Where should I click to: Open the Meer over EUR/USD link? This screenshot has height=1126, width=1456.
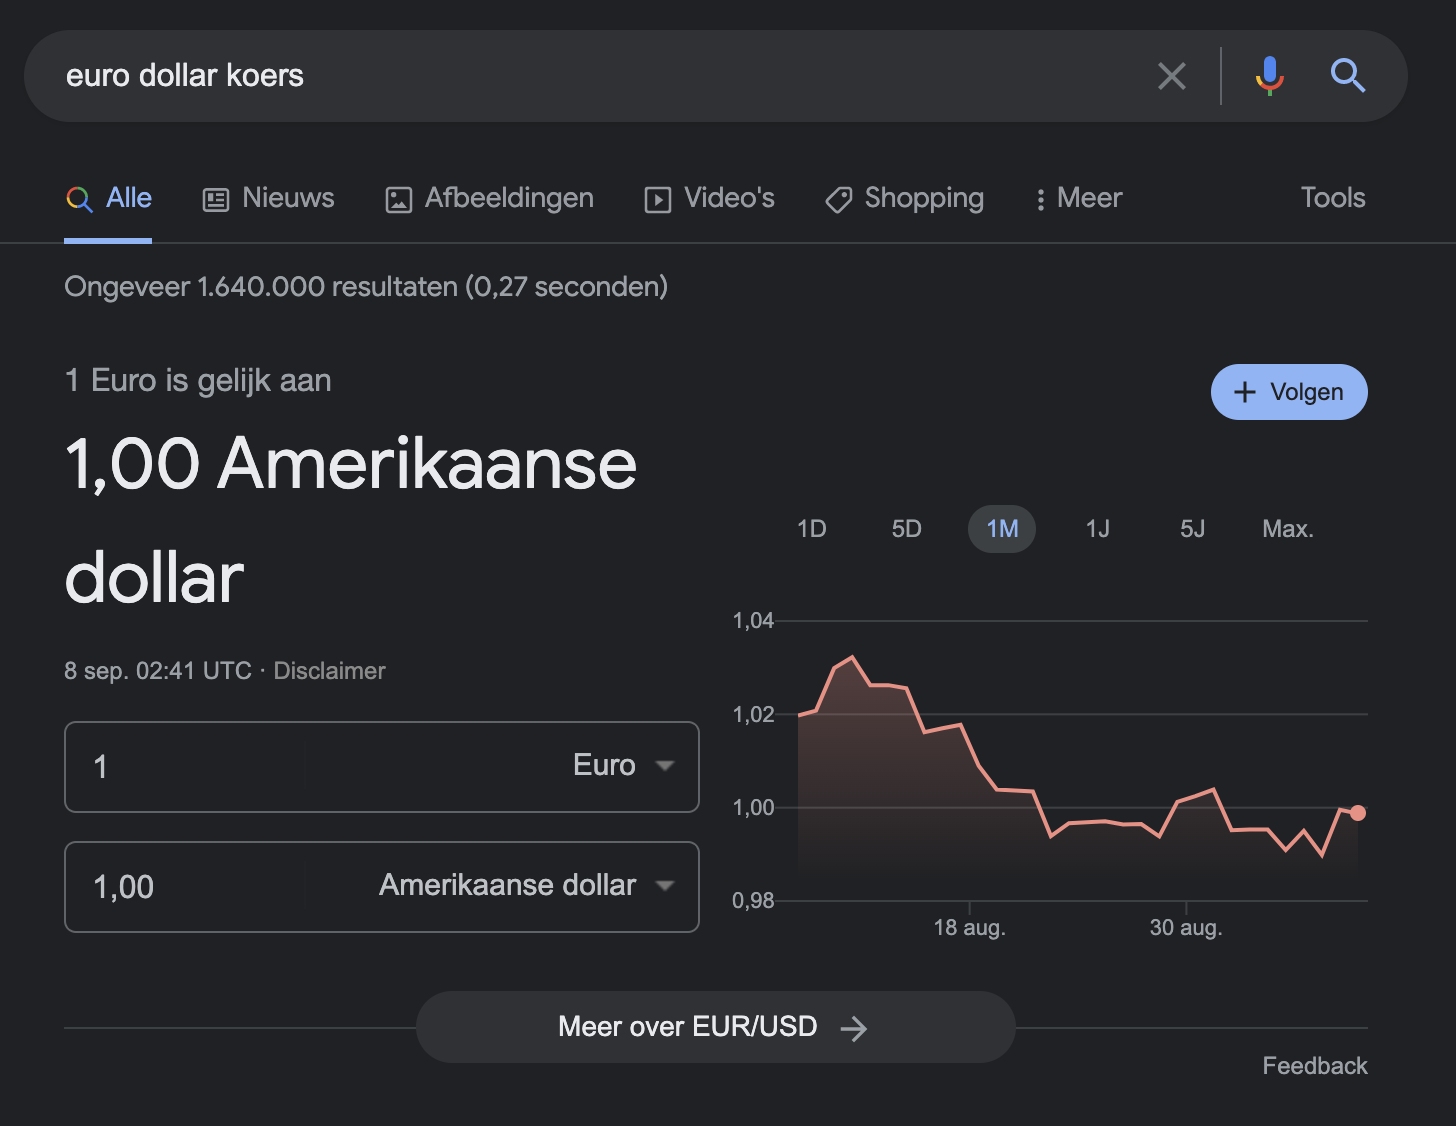pyautogui.click(x=715, y=1027)
